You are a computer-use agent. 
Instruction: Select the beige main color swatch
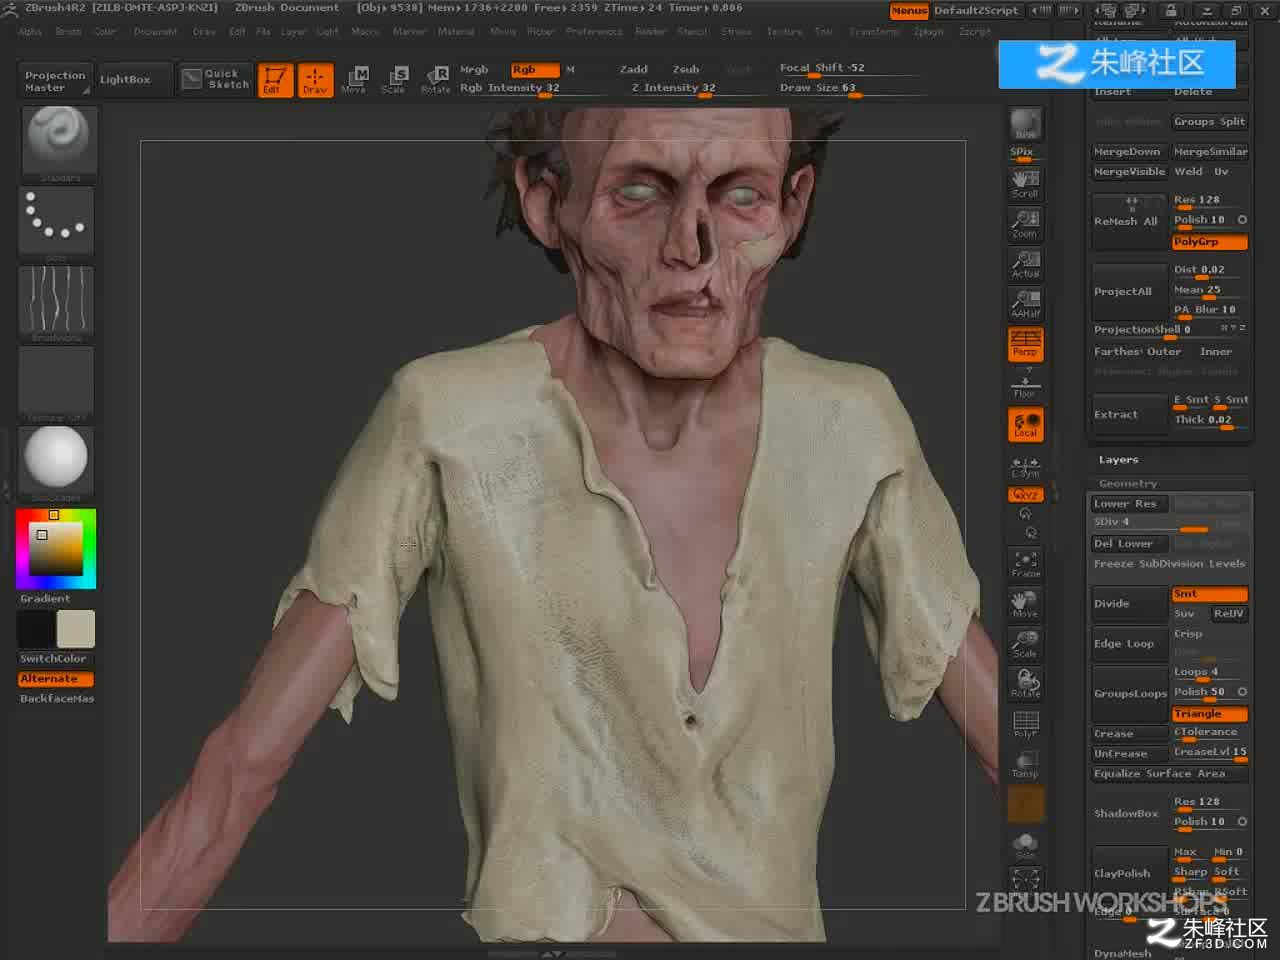76,629
